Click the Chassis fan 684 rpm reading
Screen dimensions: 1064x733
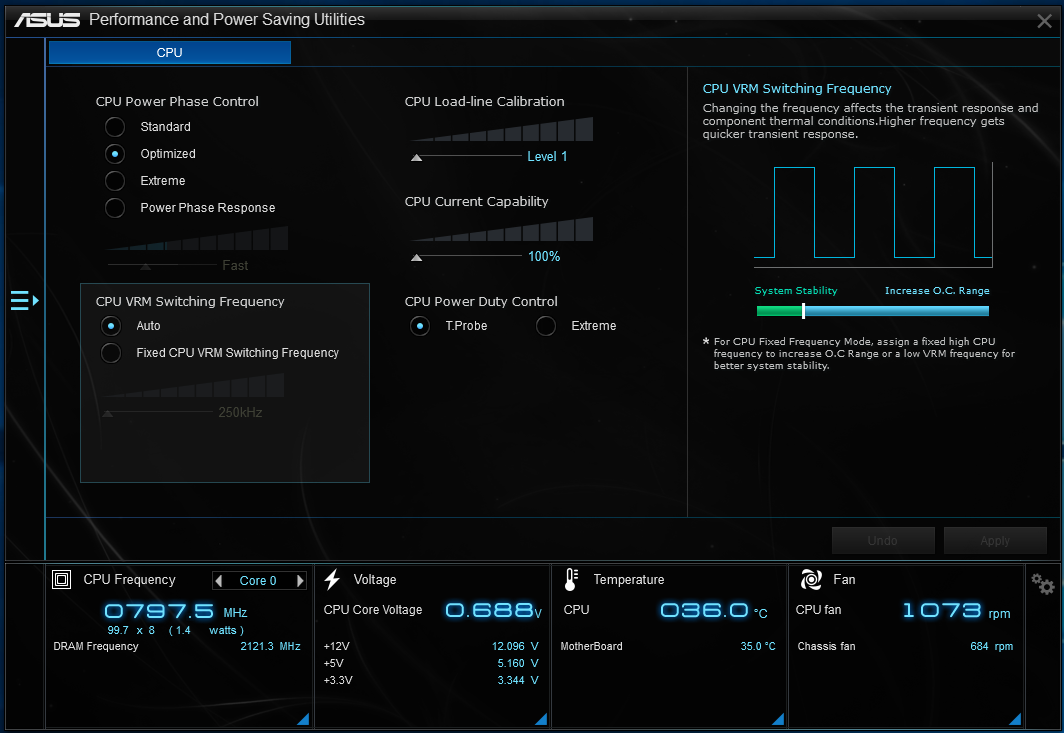(991, 646)
